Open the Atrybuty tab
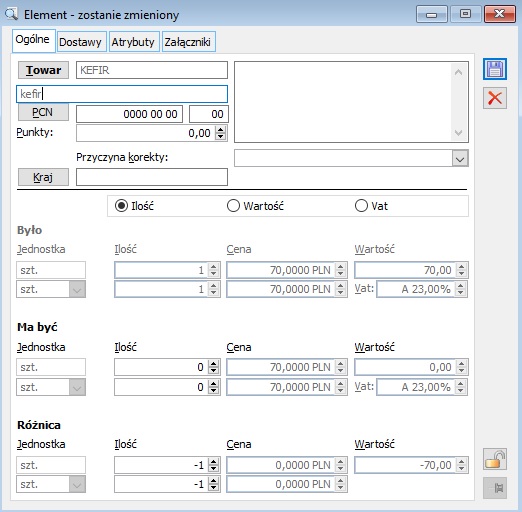Image resolution: width=522 pixels, height=512 pixels. click(x=134, y=42)
